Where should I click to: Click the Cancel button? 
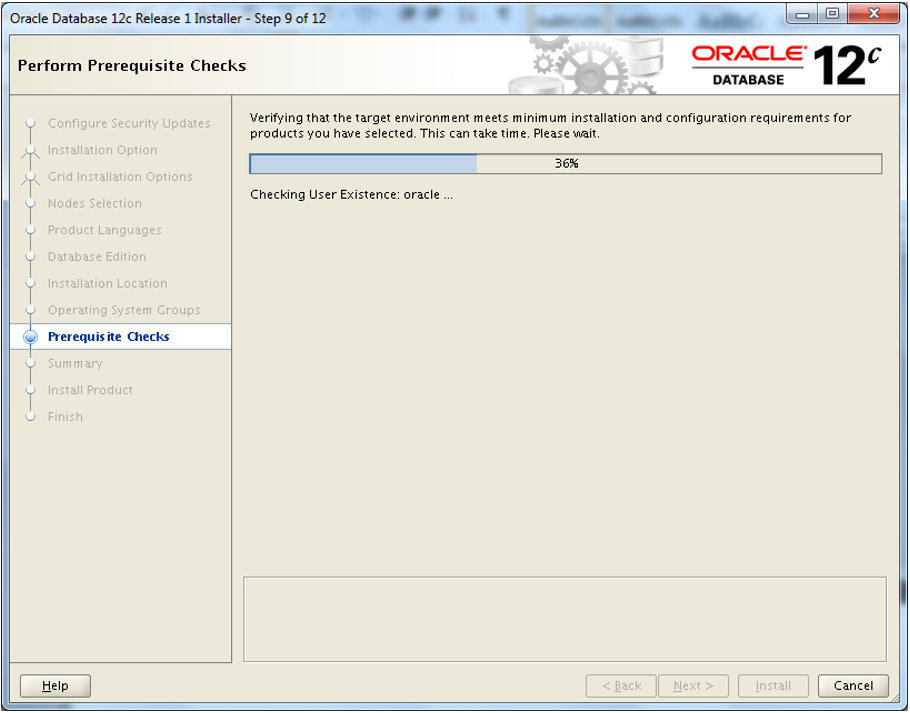[853, 685]
